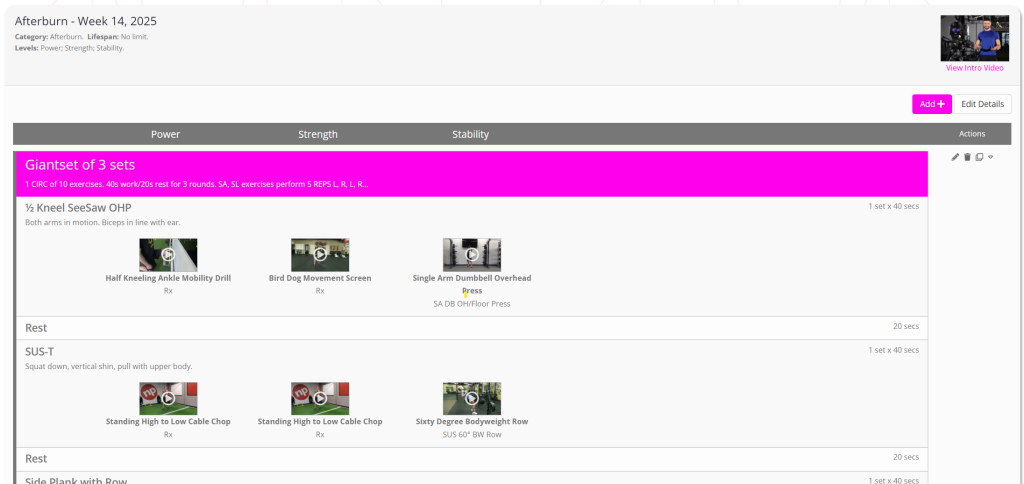Screen dimensions: 1024x484
Task: Select the Stability column header
Action: point(470,134)
